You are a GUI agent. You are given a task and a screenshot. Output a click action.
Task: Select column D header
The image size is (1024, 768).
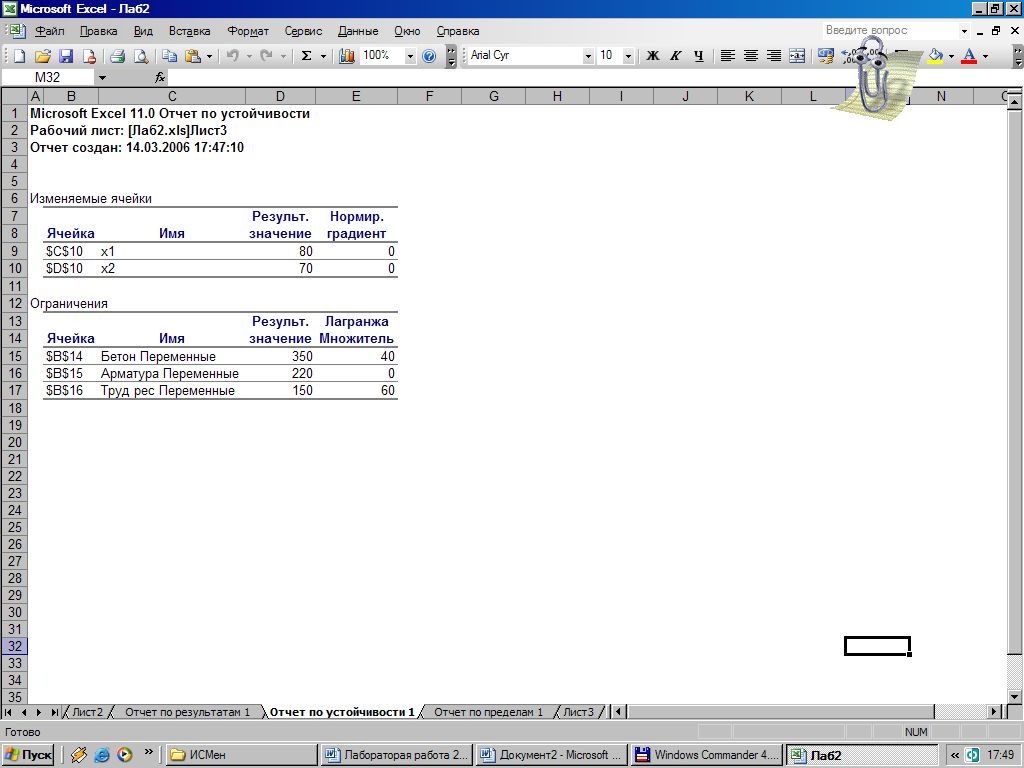[280, 97]
